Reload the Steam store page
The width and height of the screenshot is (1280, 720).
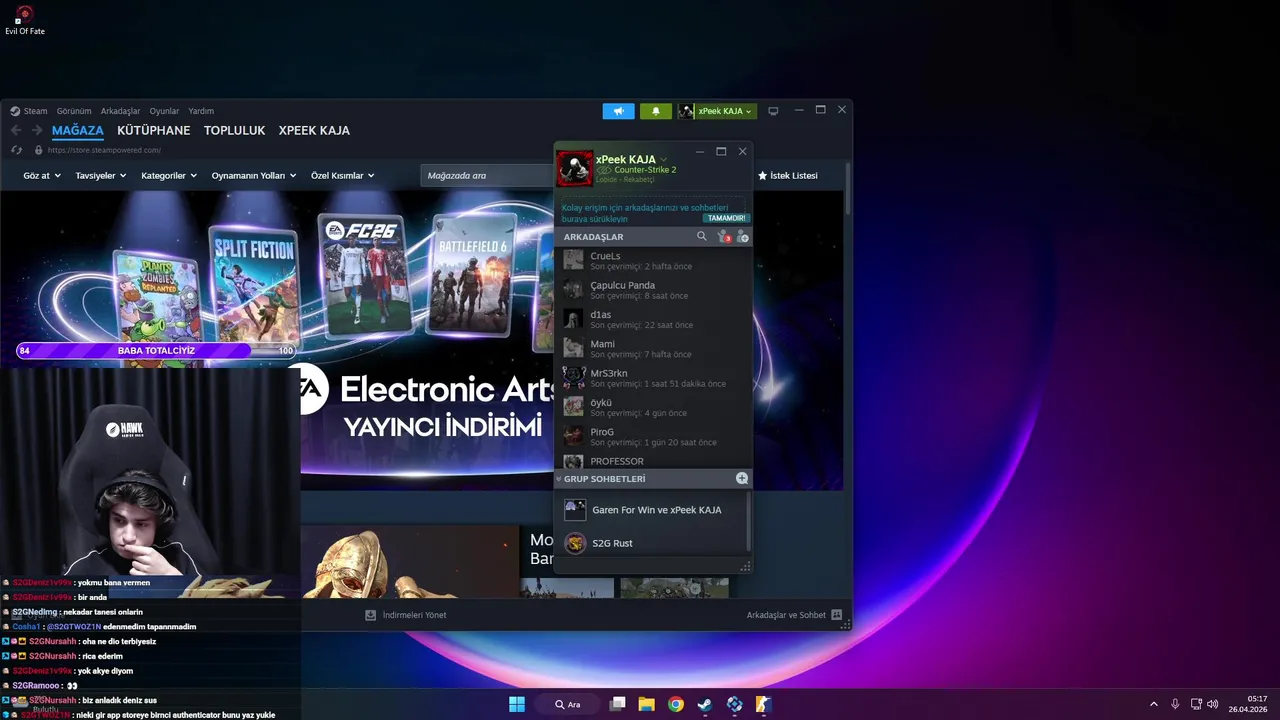click(x=16, y=150)
